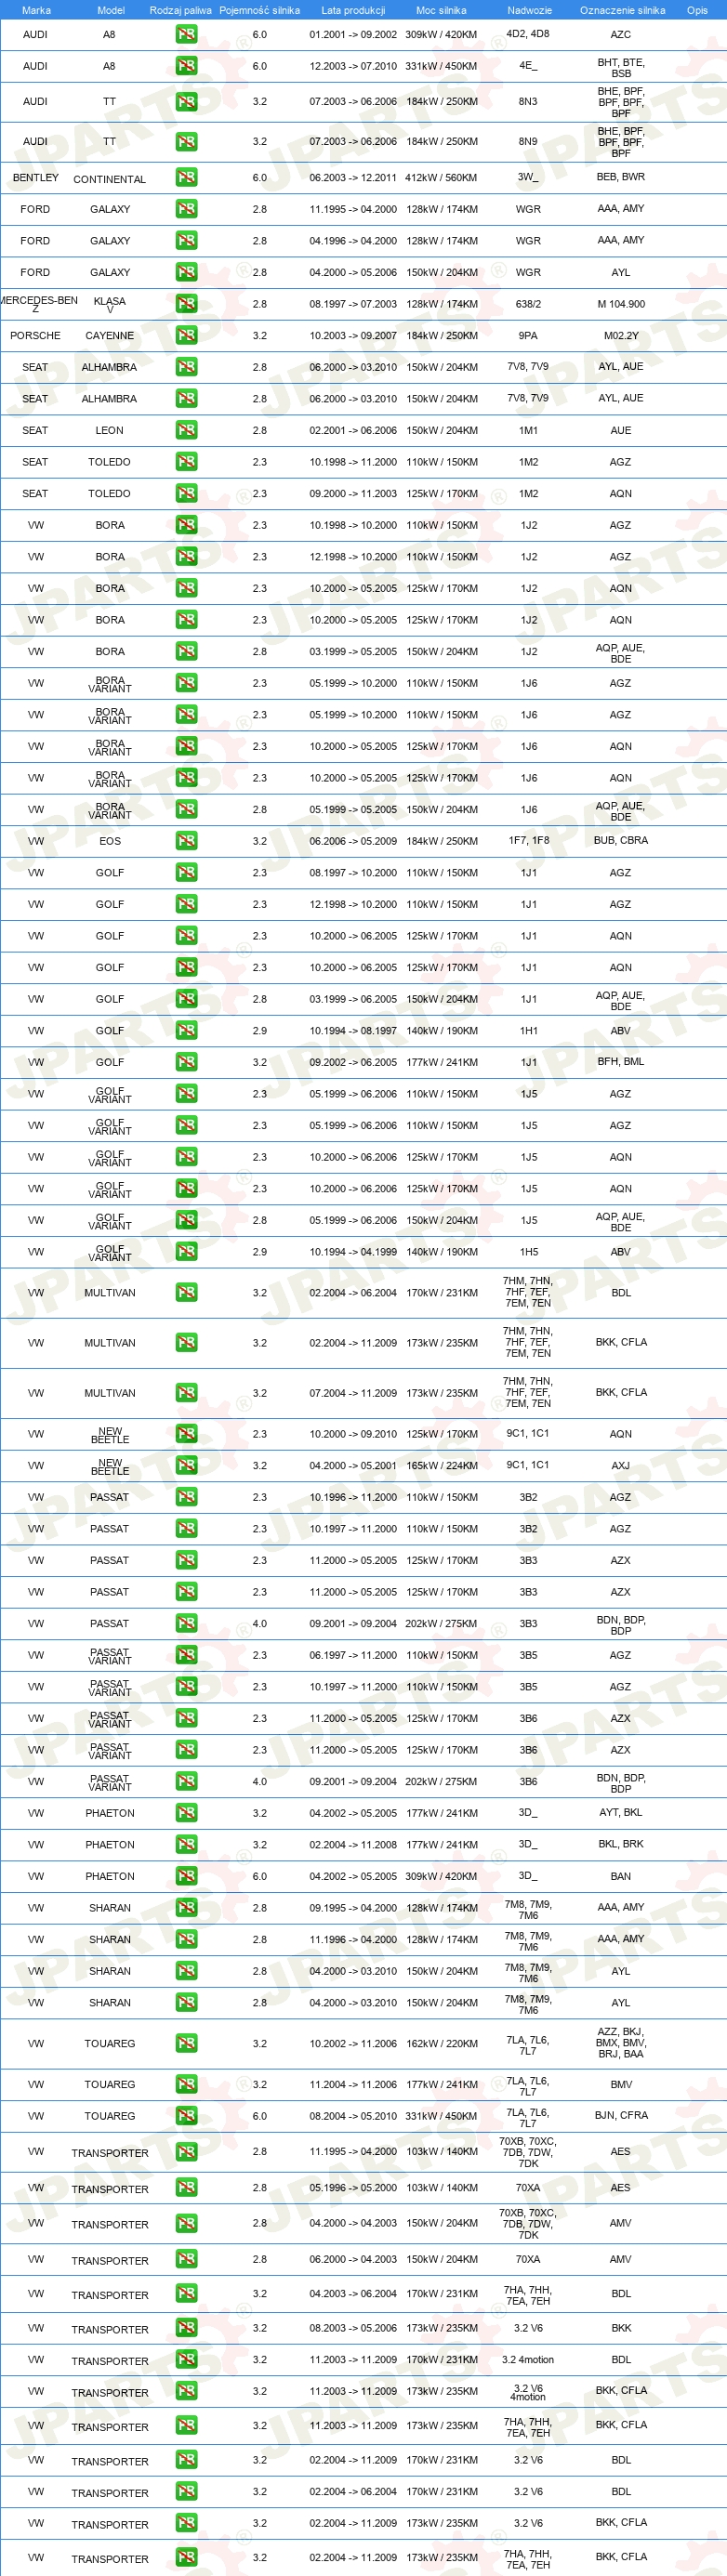The width and height of the screenshot is (727, 2576).
Task: Click the Oznaczenie silnika column header
Action: pos(622,10)
